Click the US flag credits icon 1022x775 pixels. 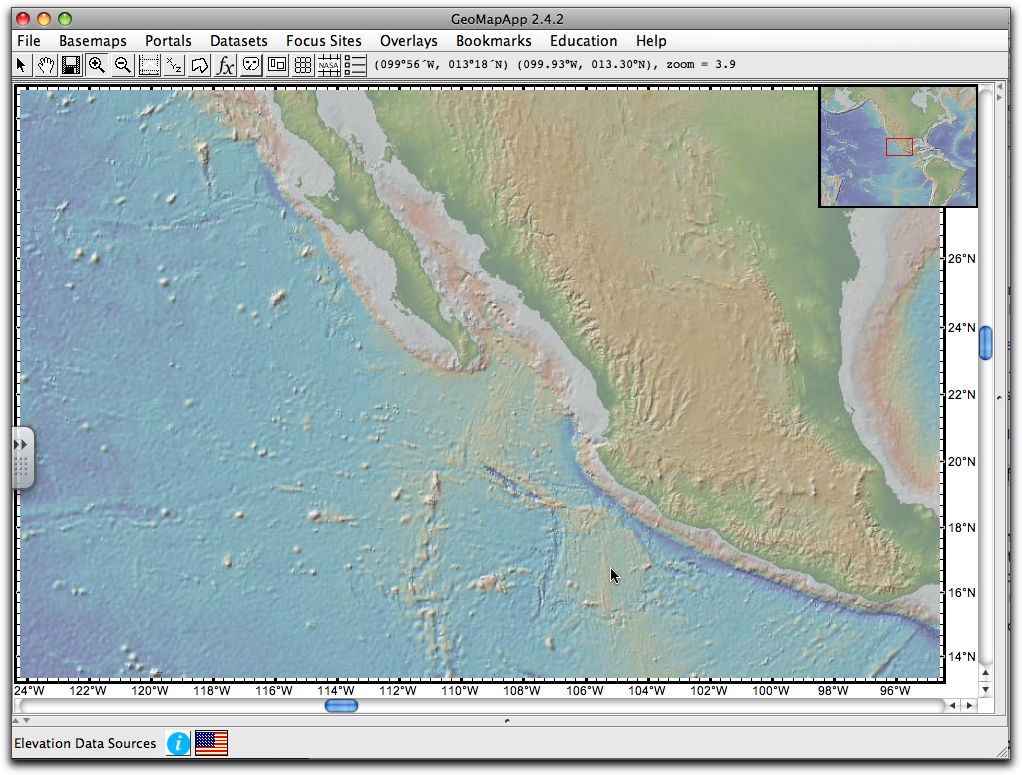click(210, 743)
